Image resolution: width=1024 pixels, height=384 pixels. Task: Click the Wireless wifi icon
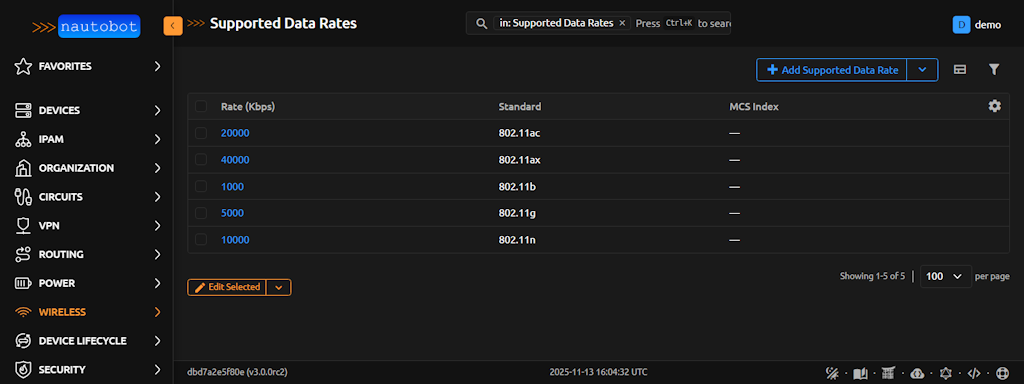pos(23,312)
